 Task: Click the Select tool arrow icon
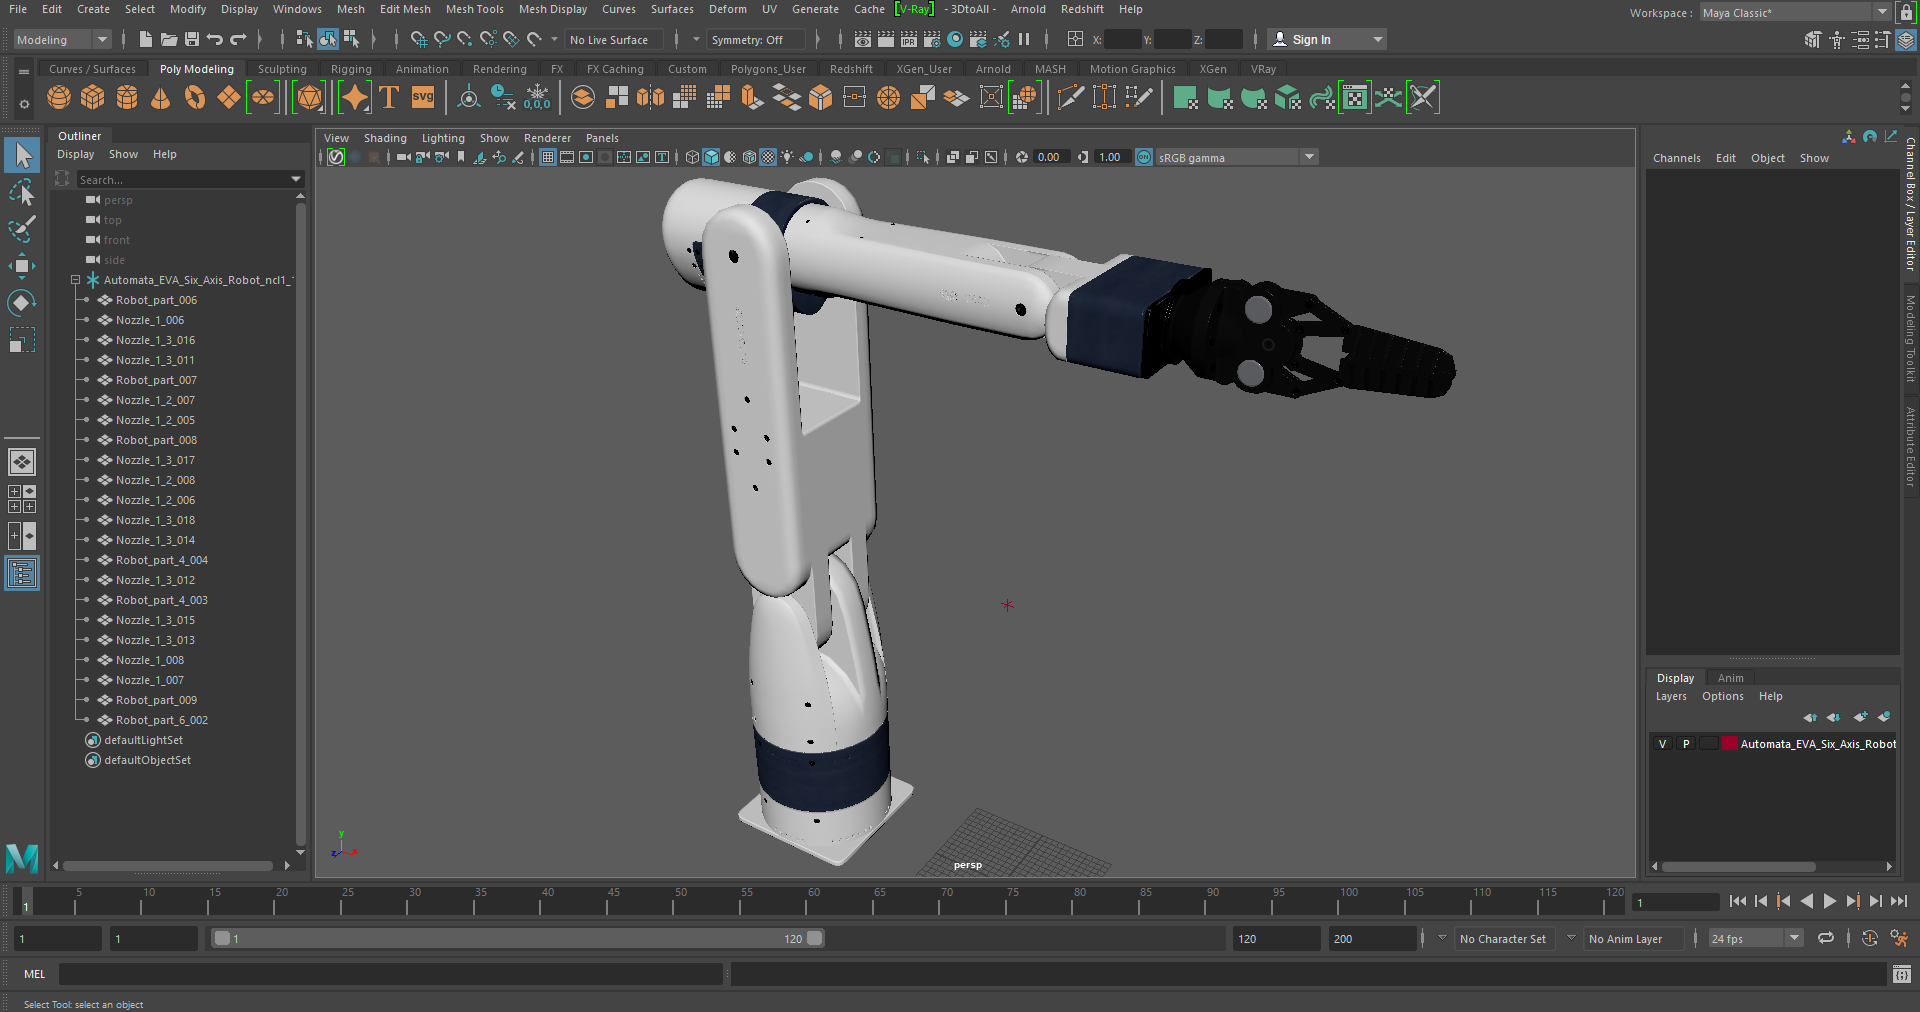coord(22,155)
